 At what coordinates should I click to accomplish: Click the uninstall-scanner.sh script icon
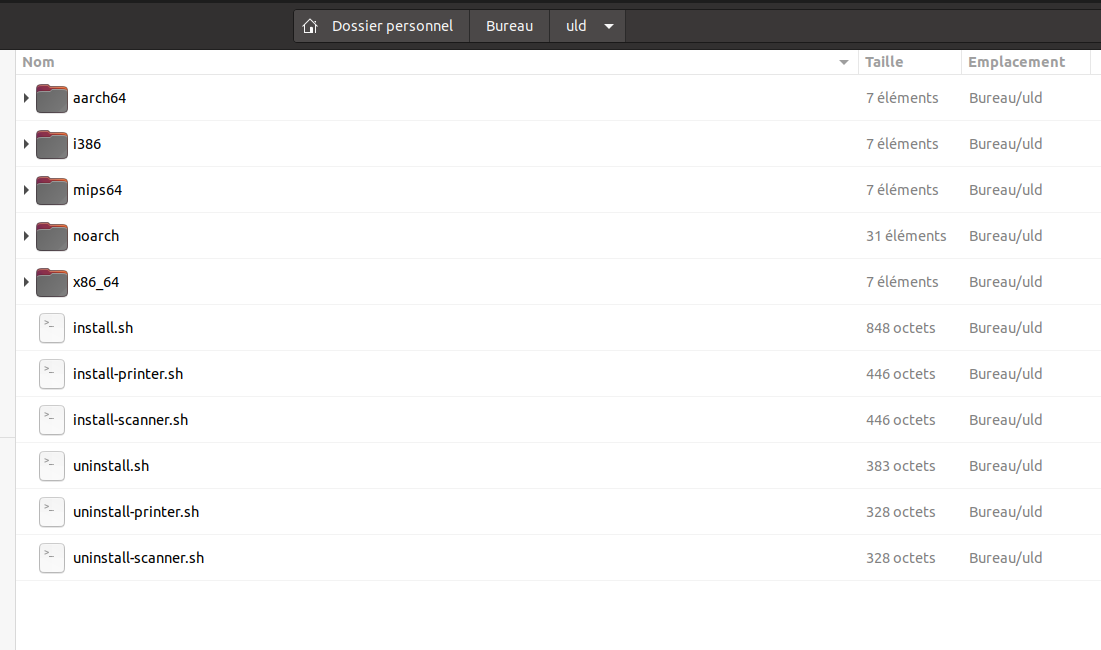point(51,558)
